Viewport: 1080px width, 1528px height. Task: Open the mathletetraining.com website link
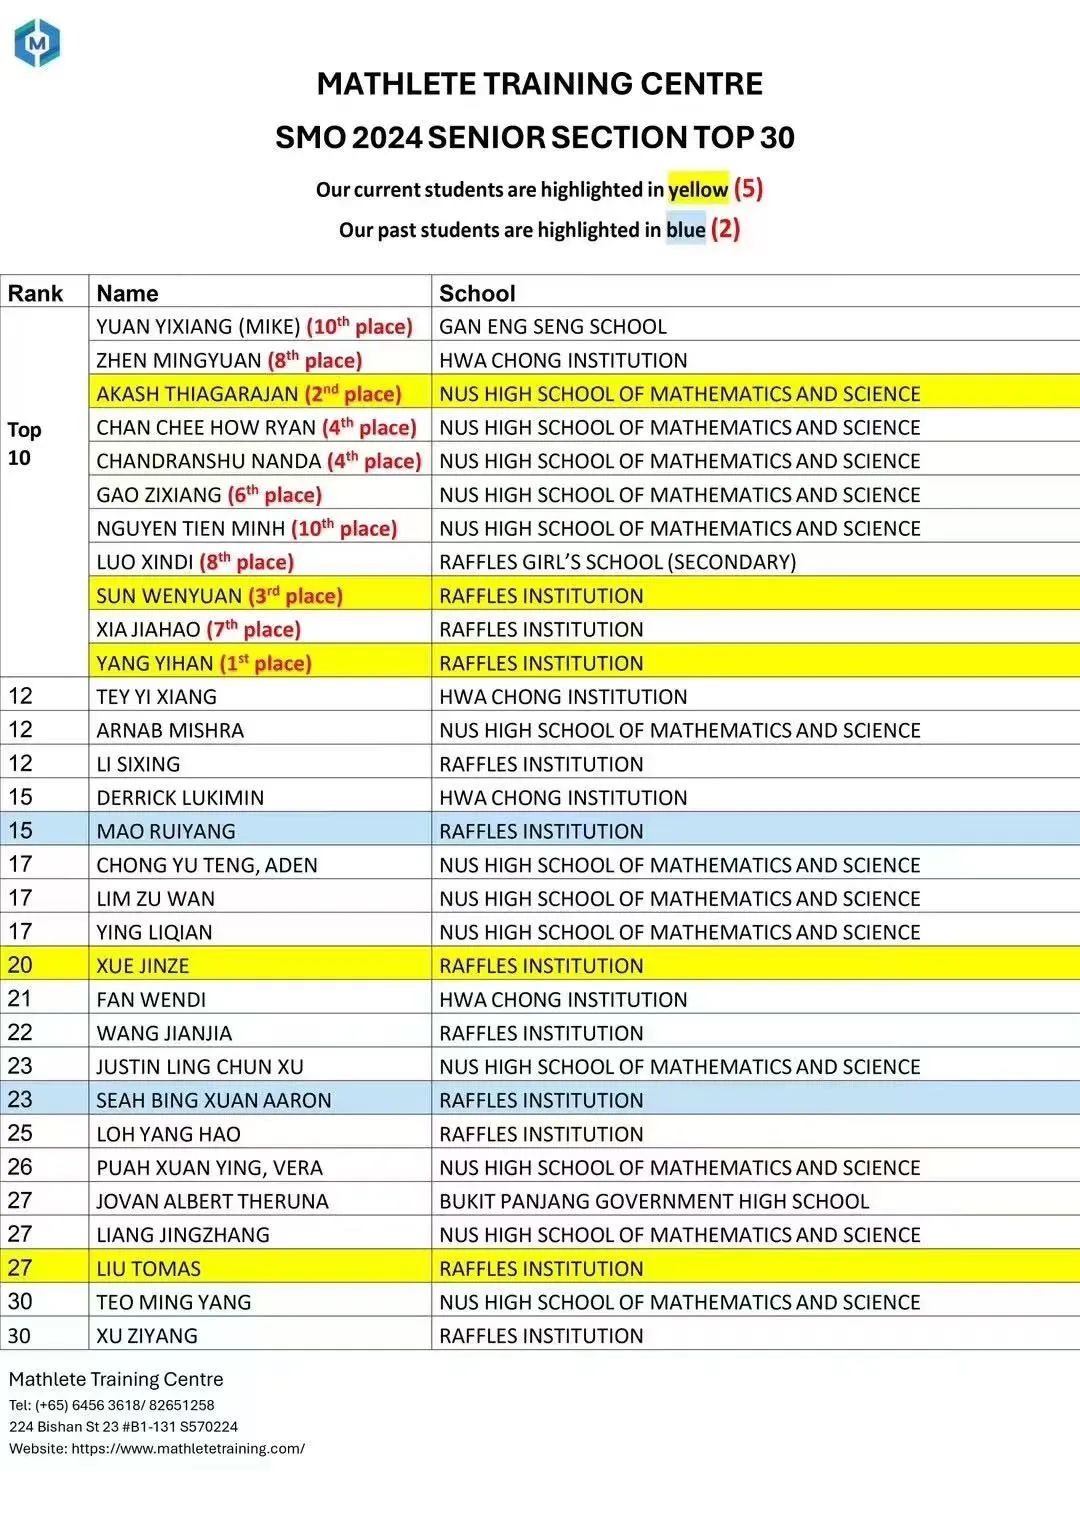(x=188, y=1448)
